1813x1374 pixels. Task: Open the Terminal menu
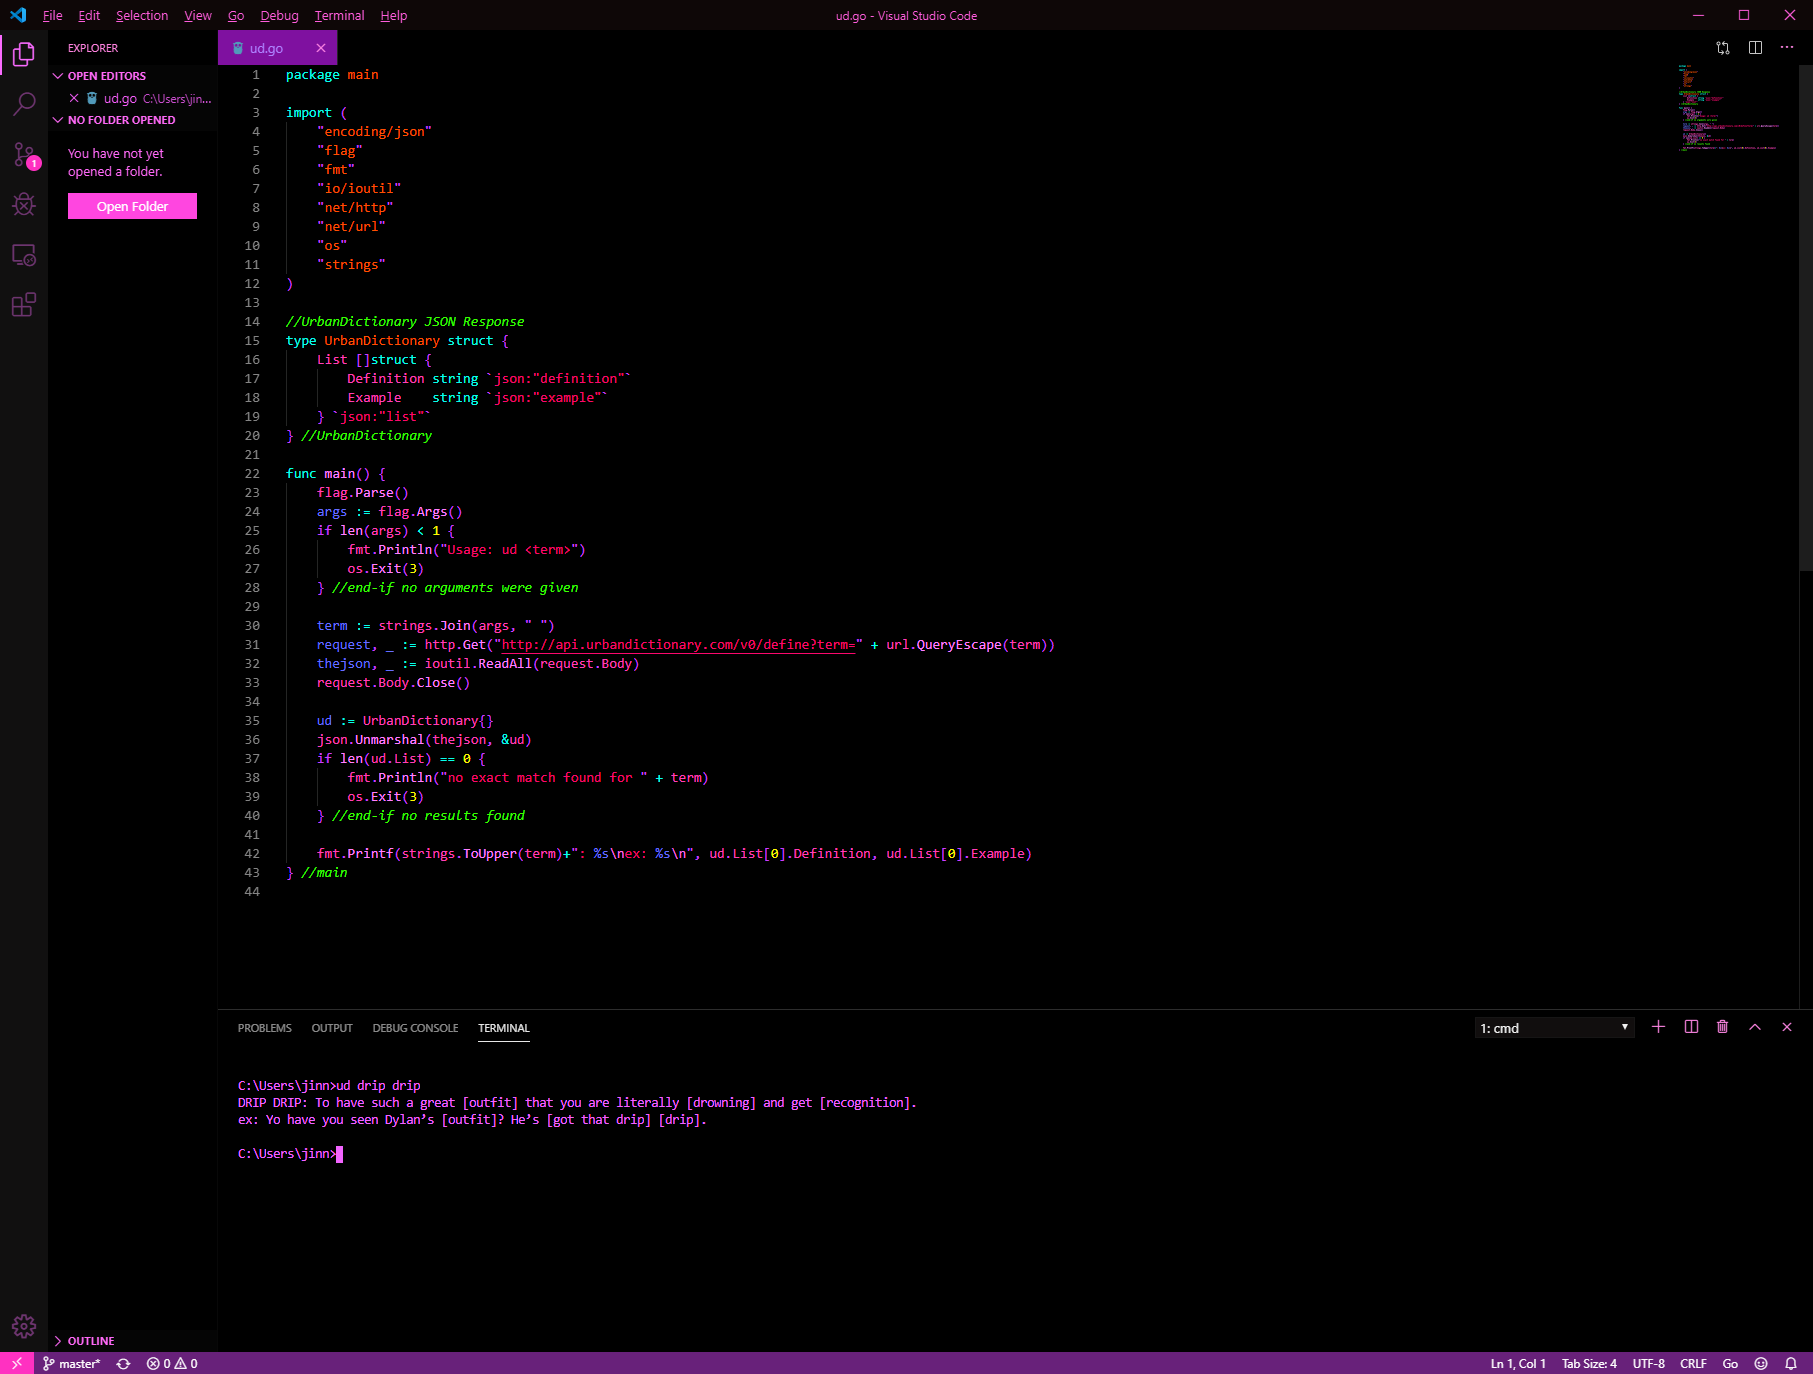[339, 15]
